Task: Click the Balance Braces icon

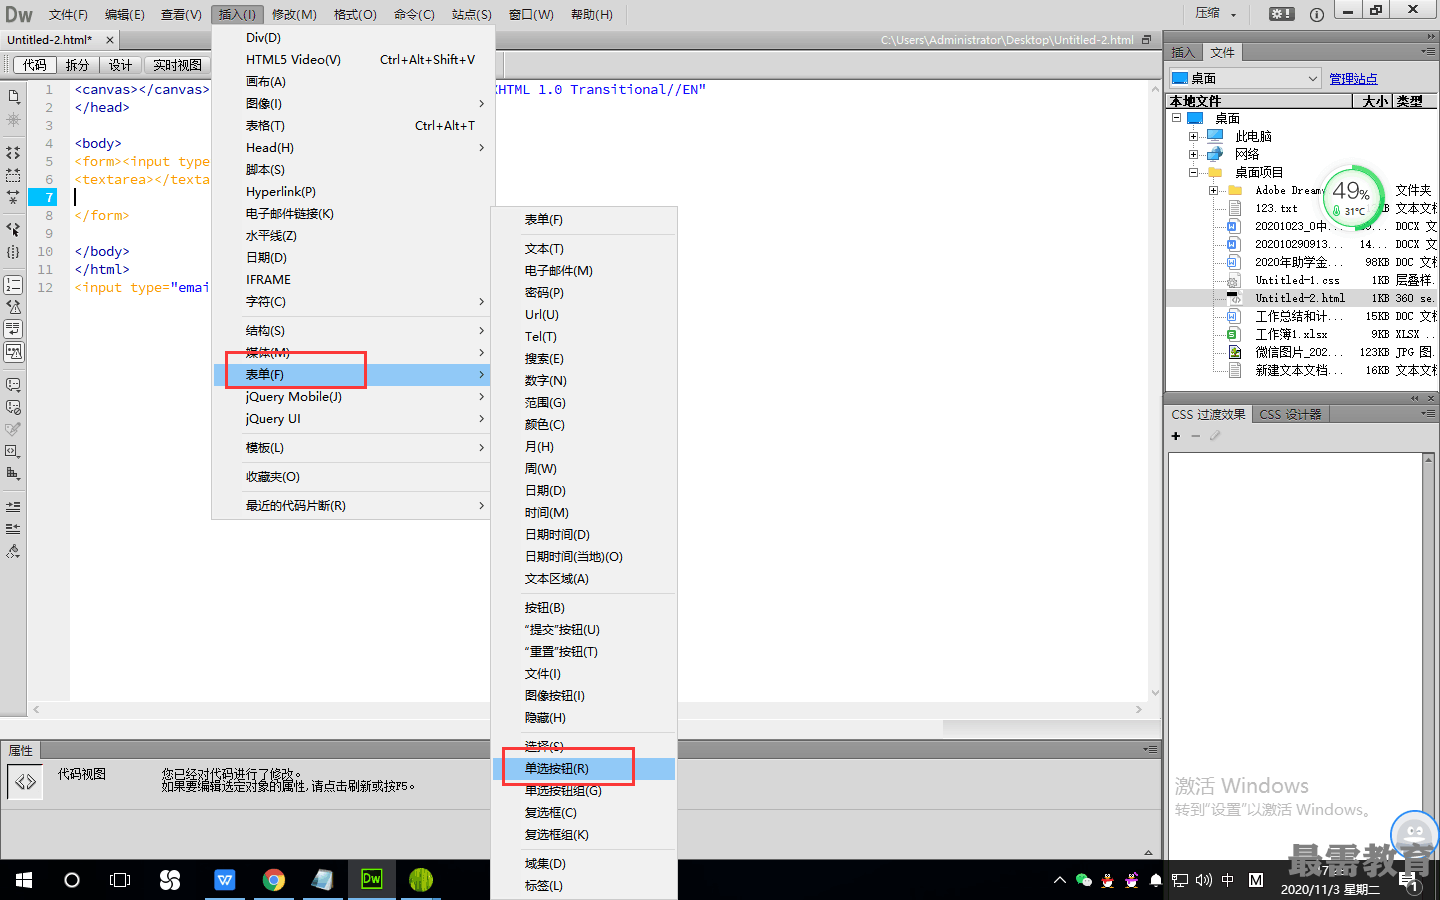Action: (x=13, y=252)
